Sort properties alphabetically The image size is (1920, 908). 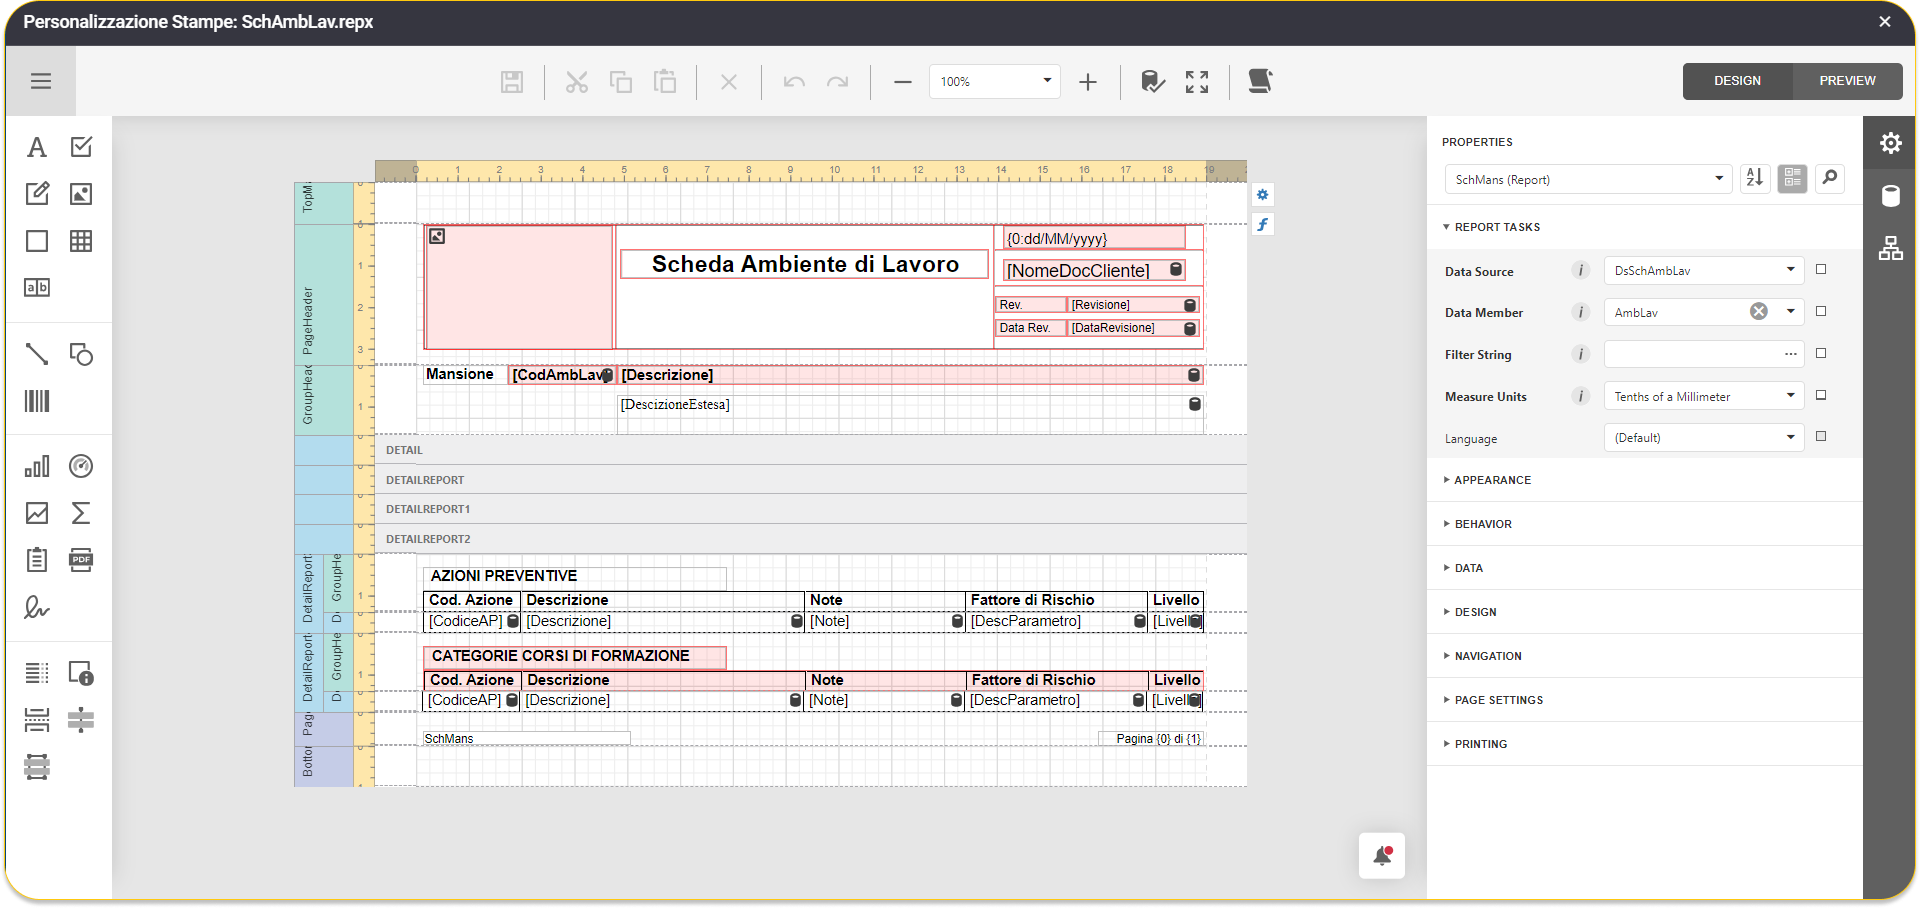tap(1755, 178)
